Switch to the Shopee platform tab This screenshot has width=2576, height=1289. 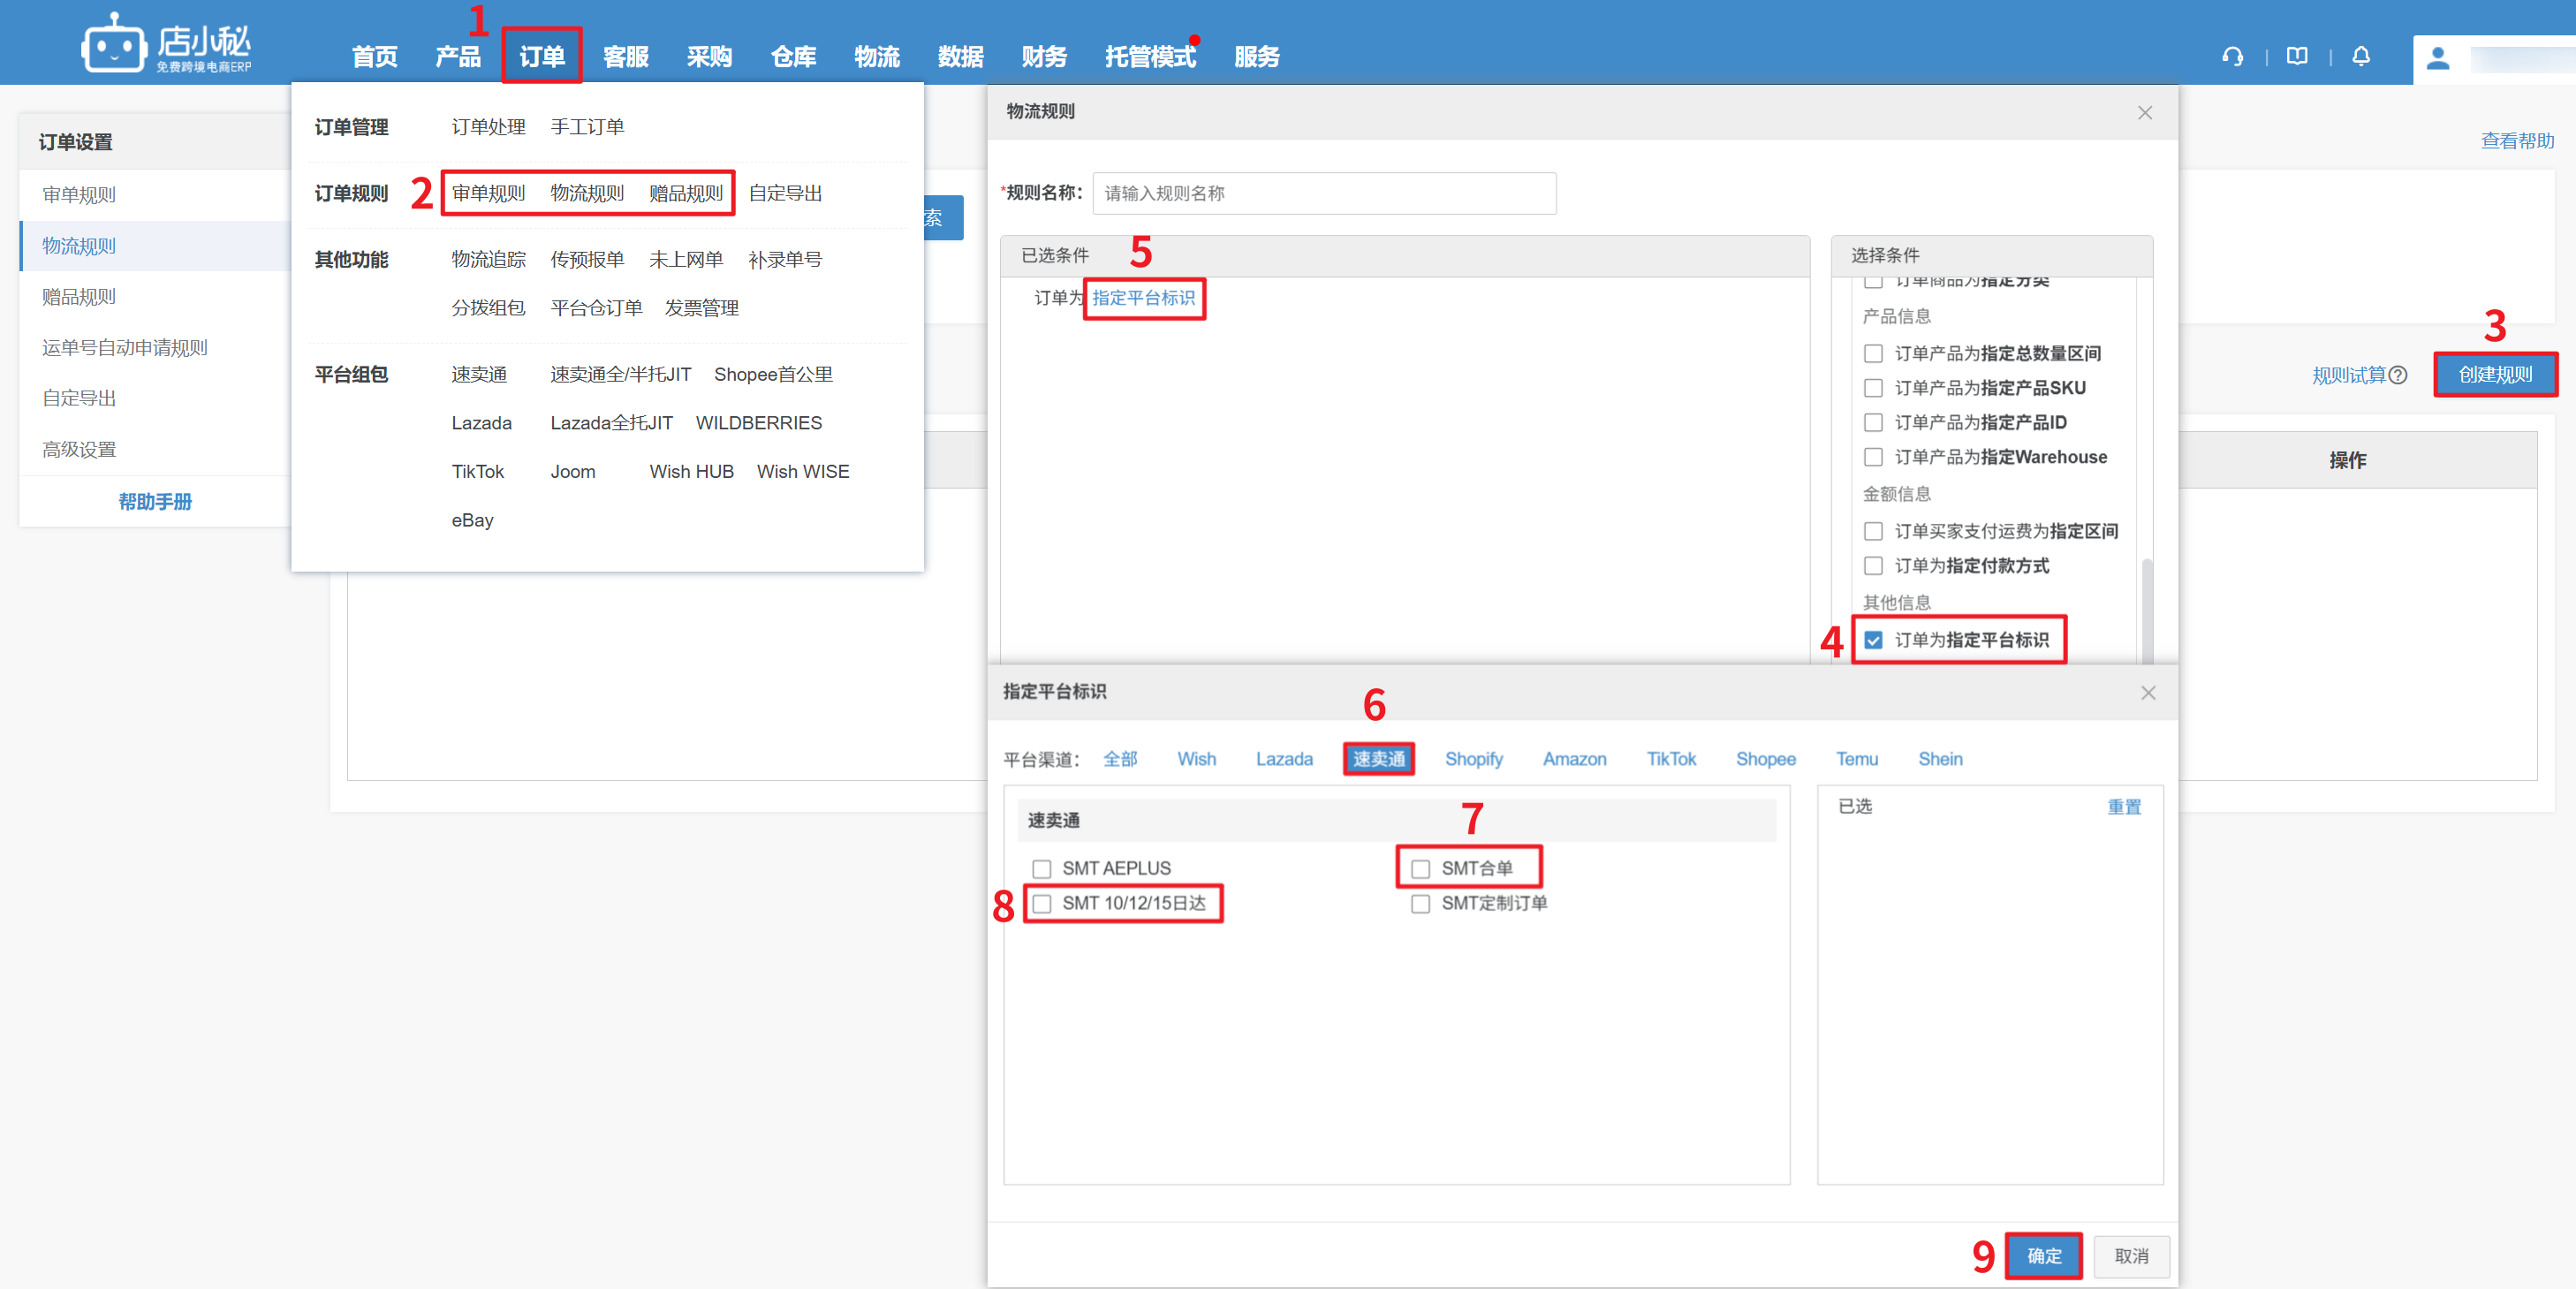[x=1765, y=759]
